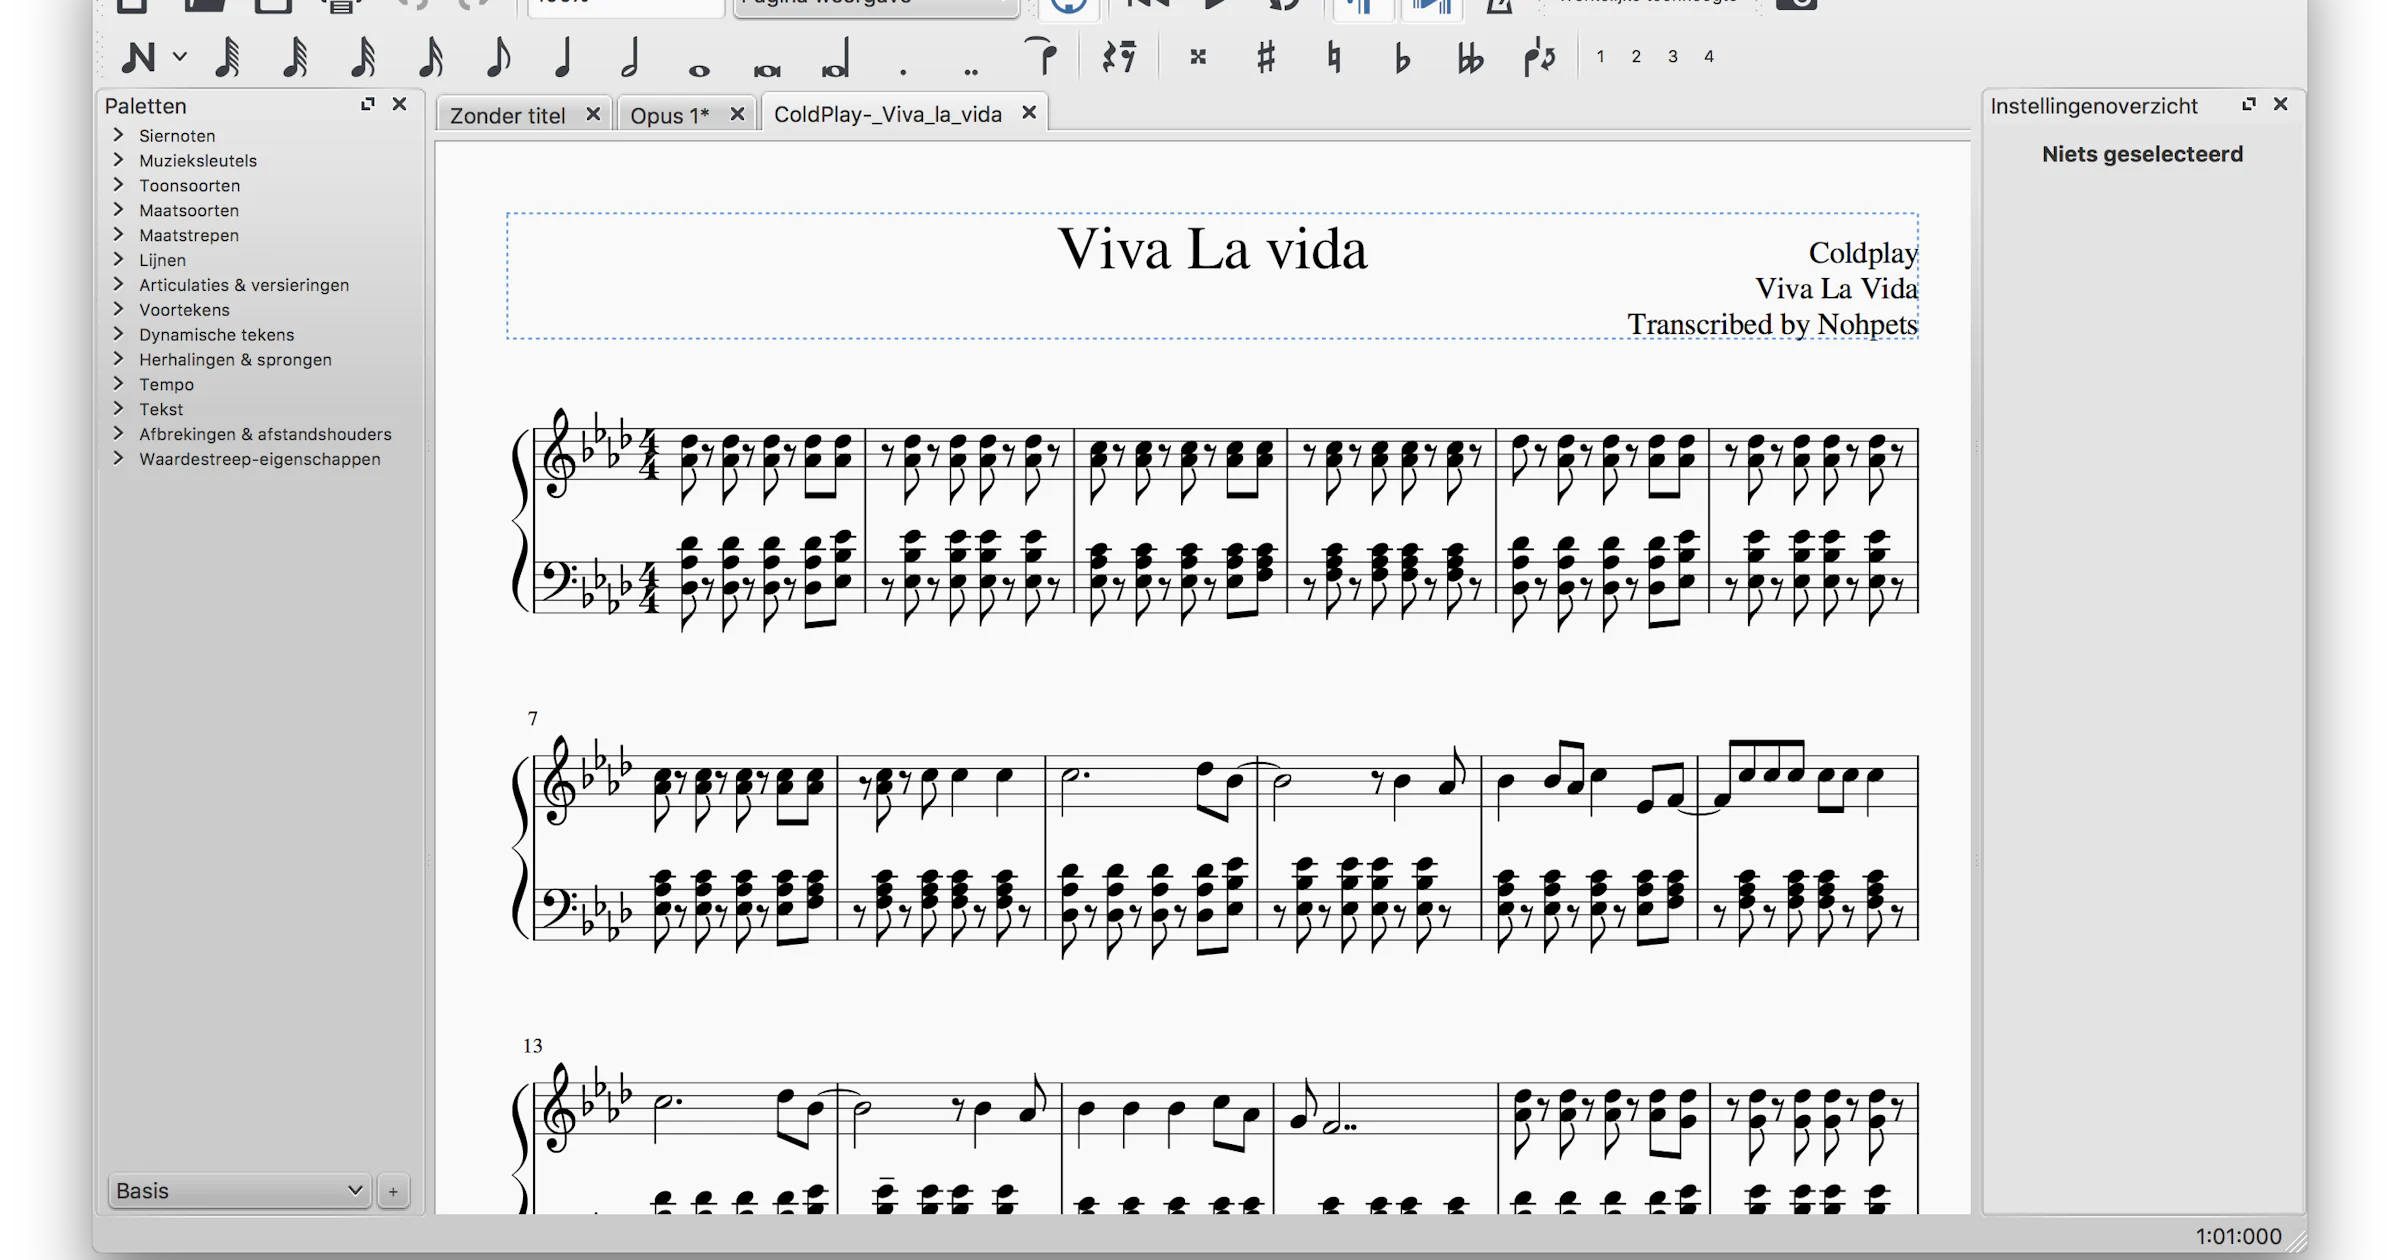
Task: Switch to the Opus 1* tab
Action: (669, 115)
